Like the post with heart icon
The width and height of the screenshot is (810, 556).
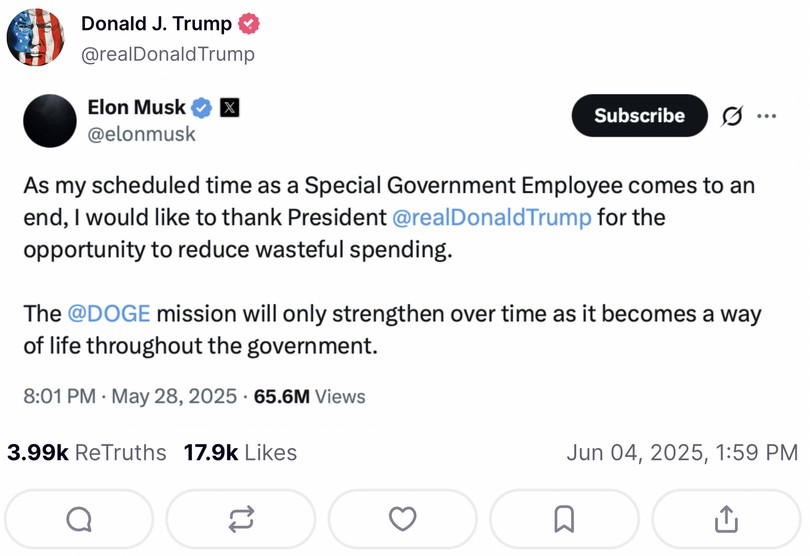(403, 518)
